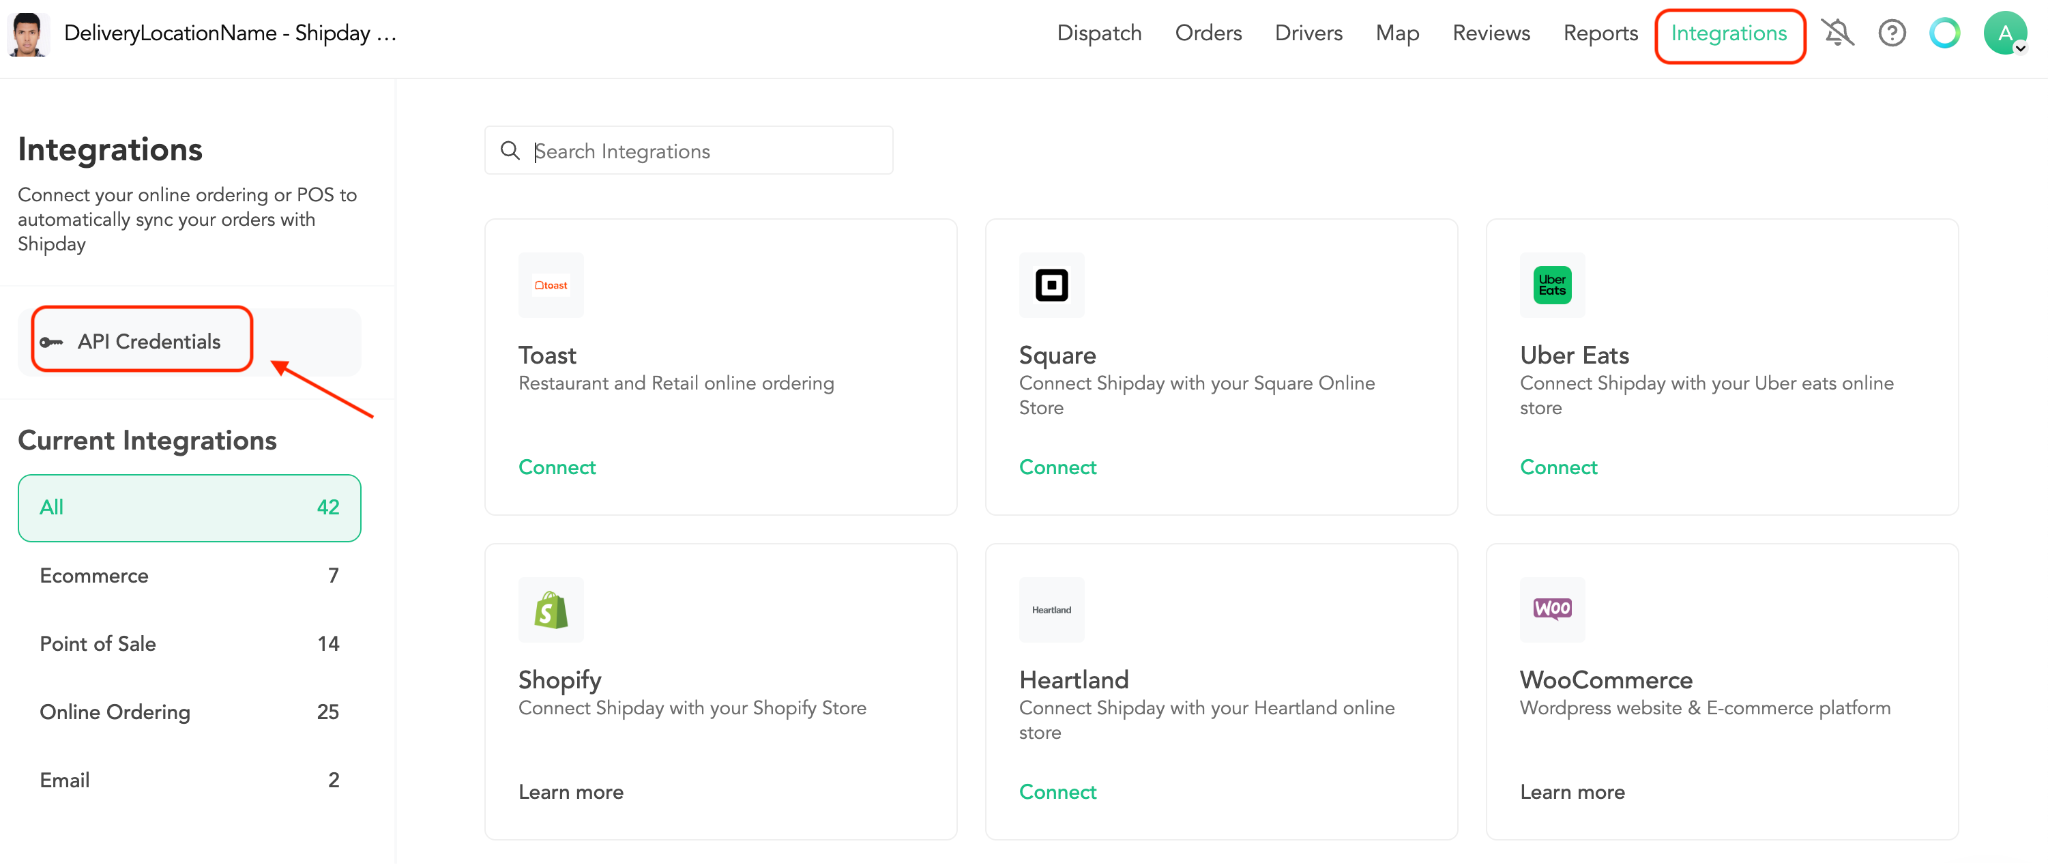Click the teal circular status ring icon
2048x864 pixels.
point(1945,33)
